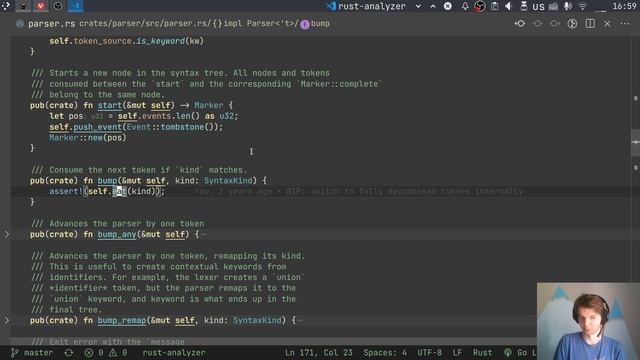
Task: Open the master git branch in status bar
Action: click(x=32, y=353)
